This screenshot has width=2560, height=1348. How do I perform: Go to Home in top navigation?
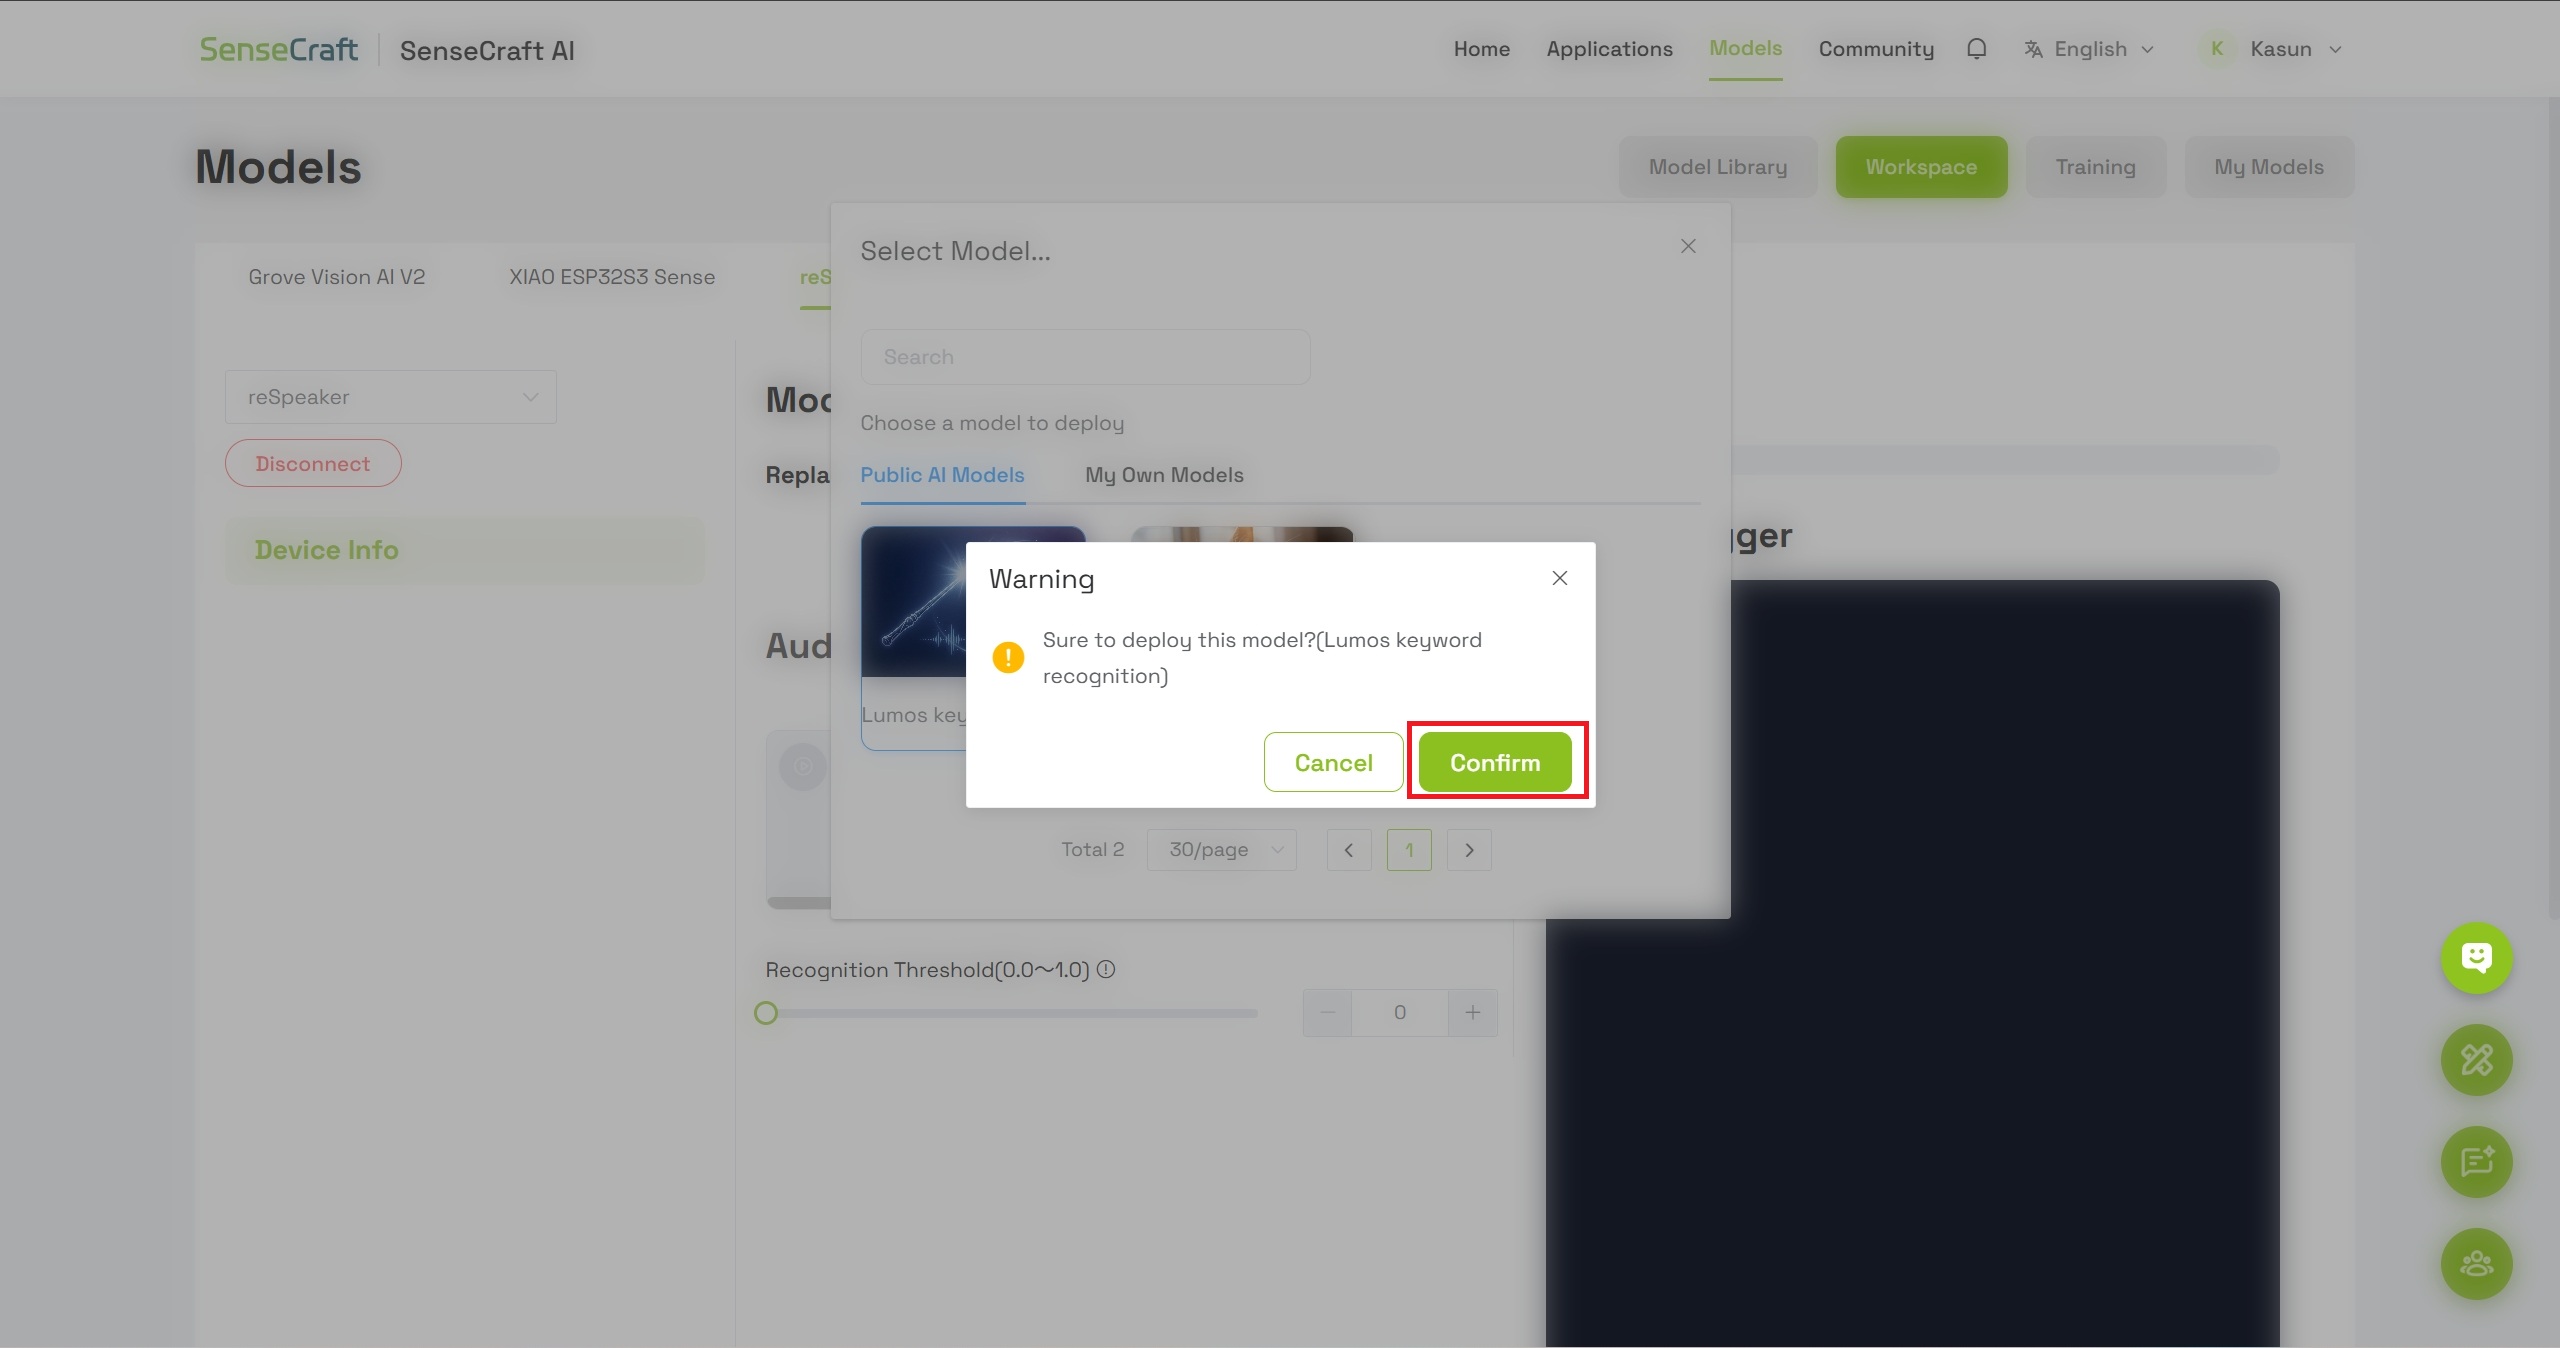click(1481, 49)
